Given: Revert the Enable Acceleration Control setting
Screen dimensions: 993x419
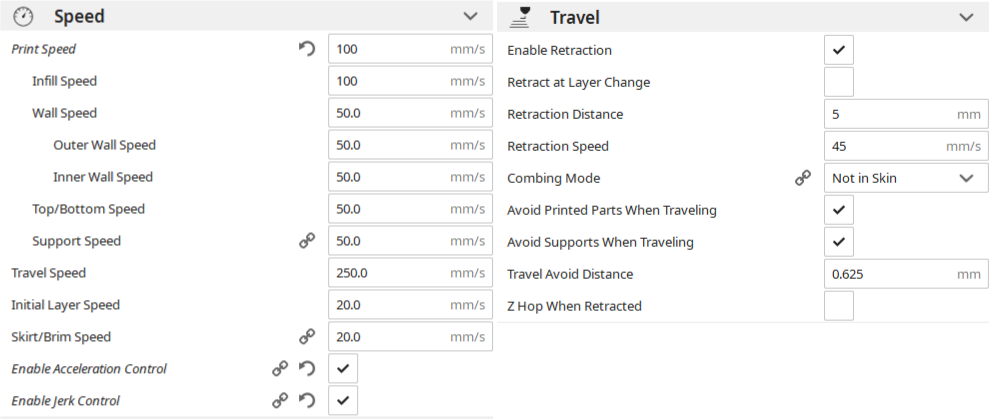Looking at the screenshot, I should coord(307,369).
